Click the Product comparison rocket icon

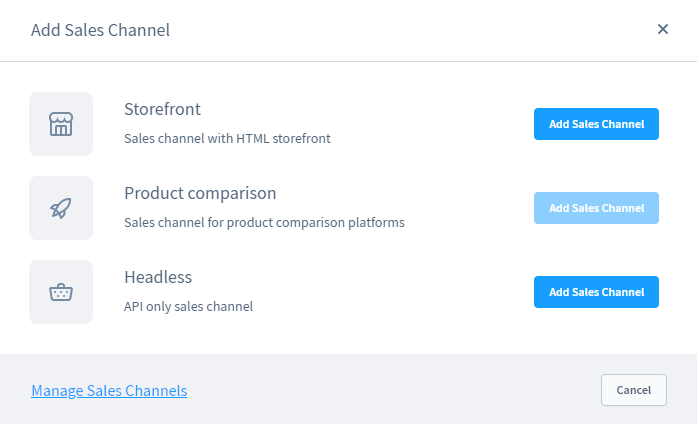click(61, 208)
